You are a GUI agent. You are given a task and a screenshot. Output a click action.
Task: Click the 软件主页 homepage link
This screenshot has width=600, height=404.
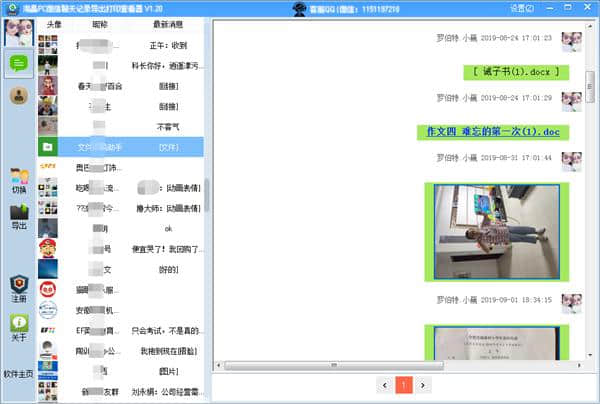tap(18, 374)
